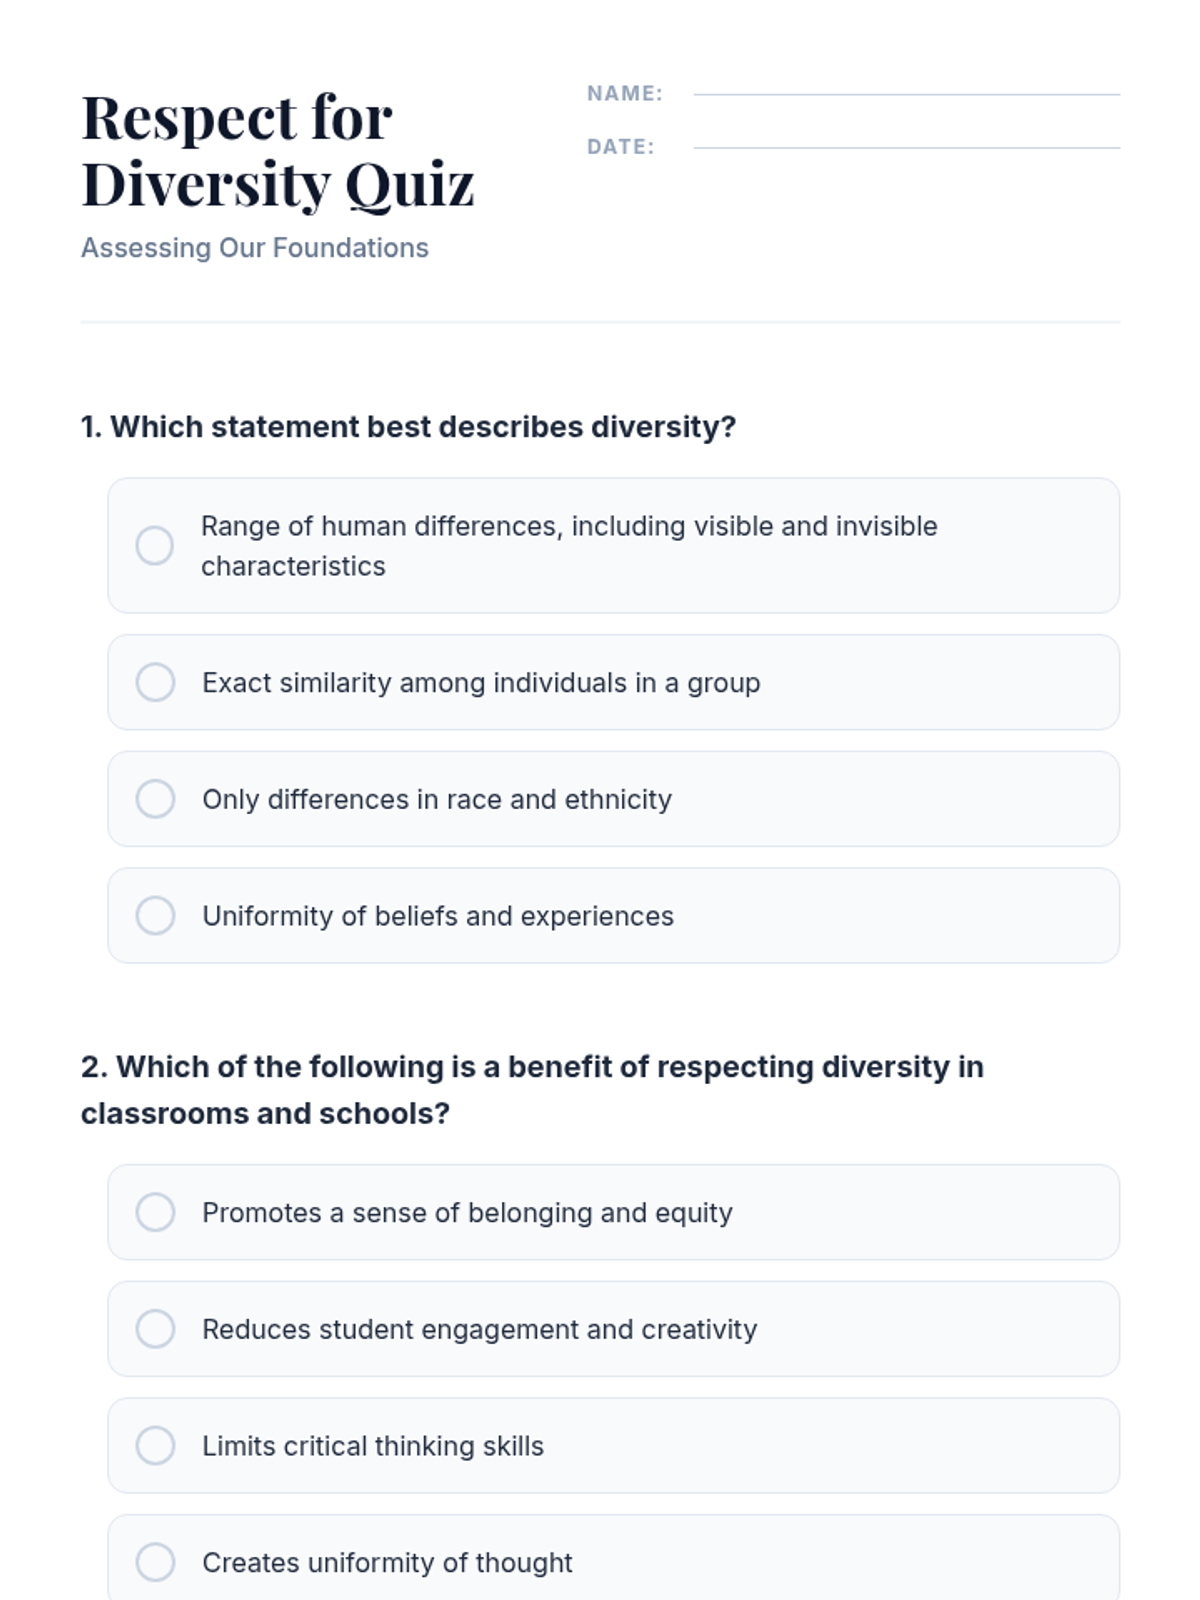This screenshot has height=1600, width=1200.
Task: Click the 'Limits critical thinking skills' label text
Action: 373,1446
